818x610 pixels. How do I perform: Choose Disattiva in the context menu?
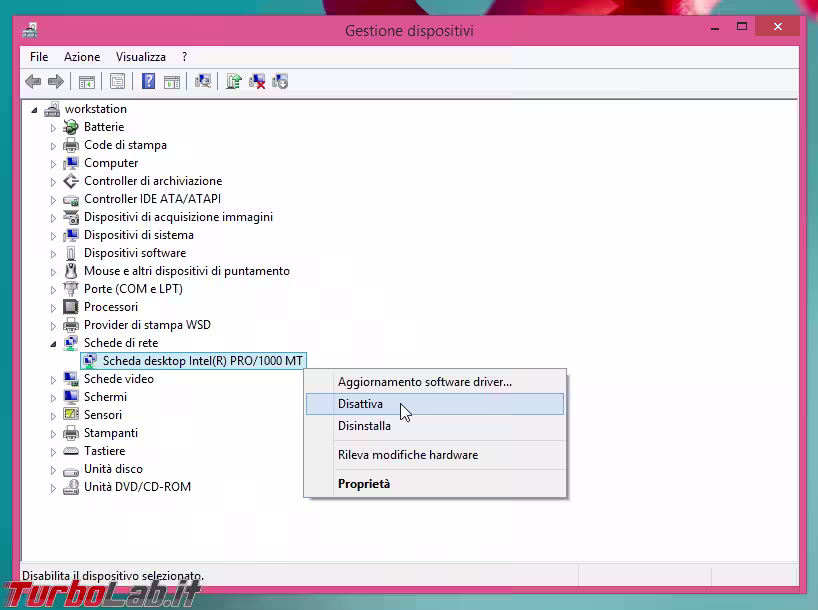[435, 404]
